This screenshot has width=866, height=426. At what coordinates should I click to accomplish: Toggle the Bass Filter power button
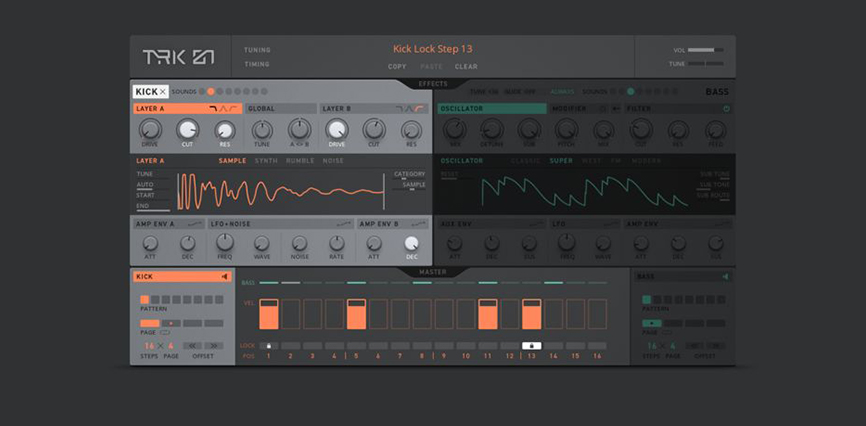click(726, 109)
